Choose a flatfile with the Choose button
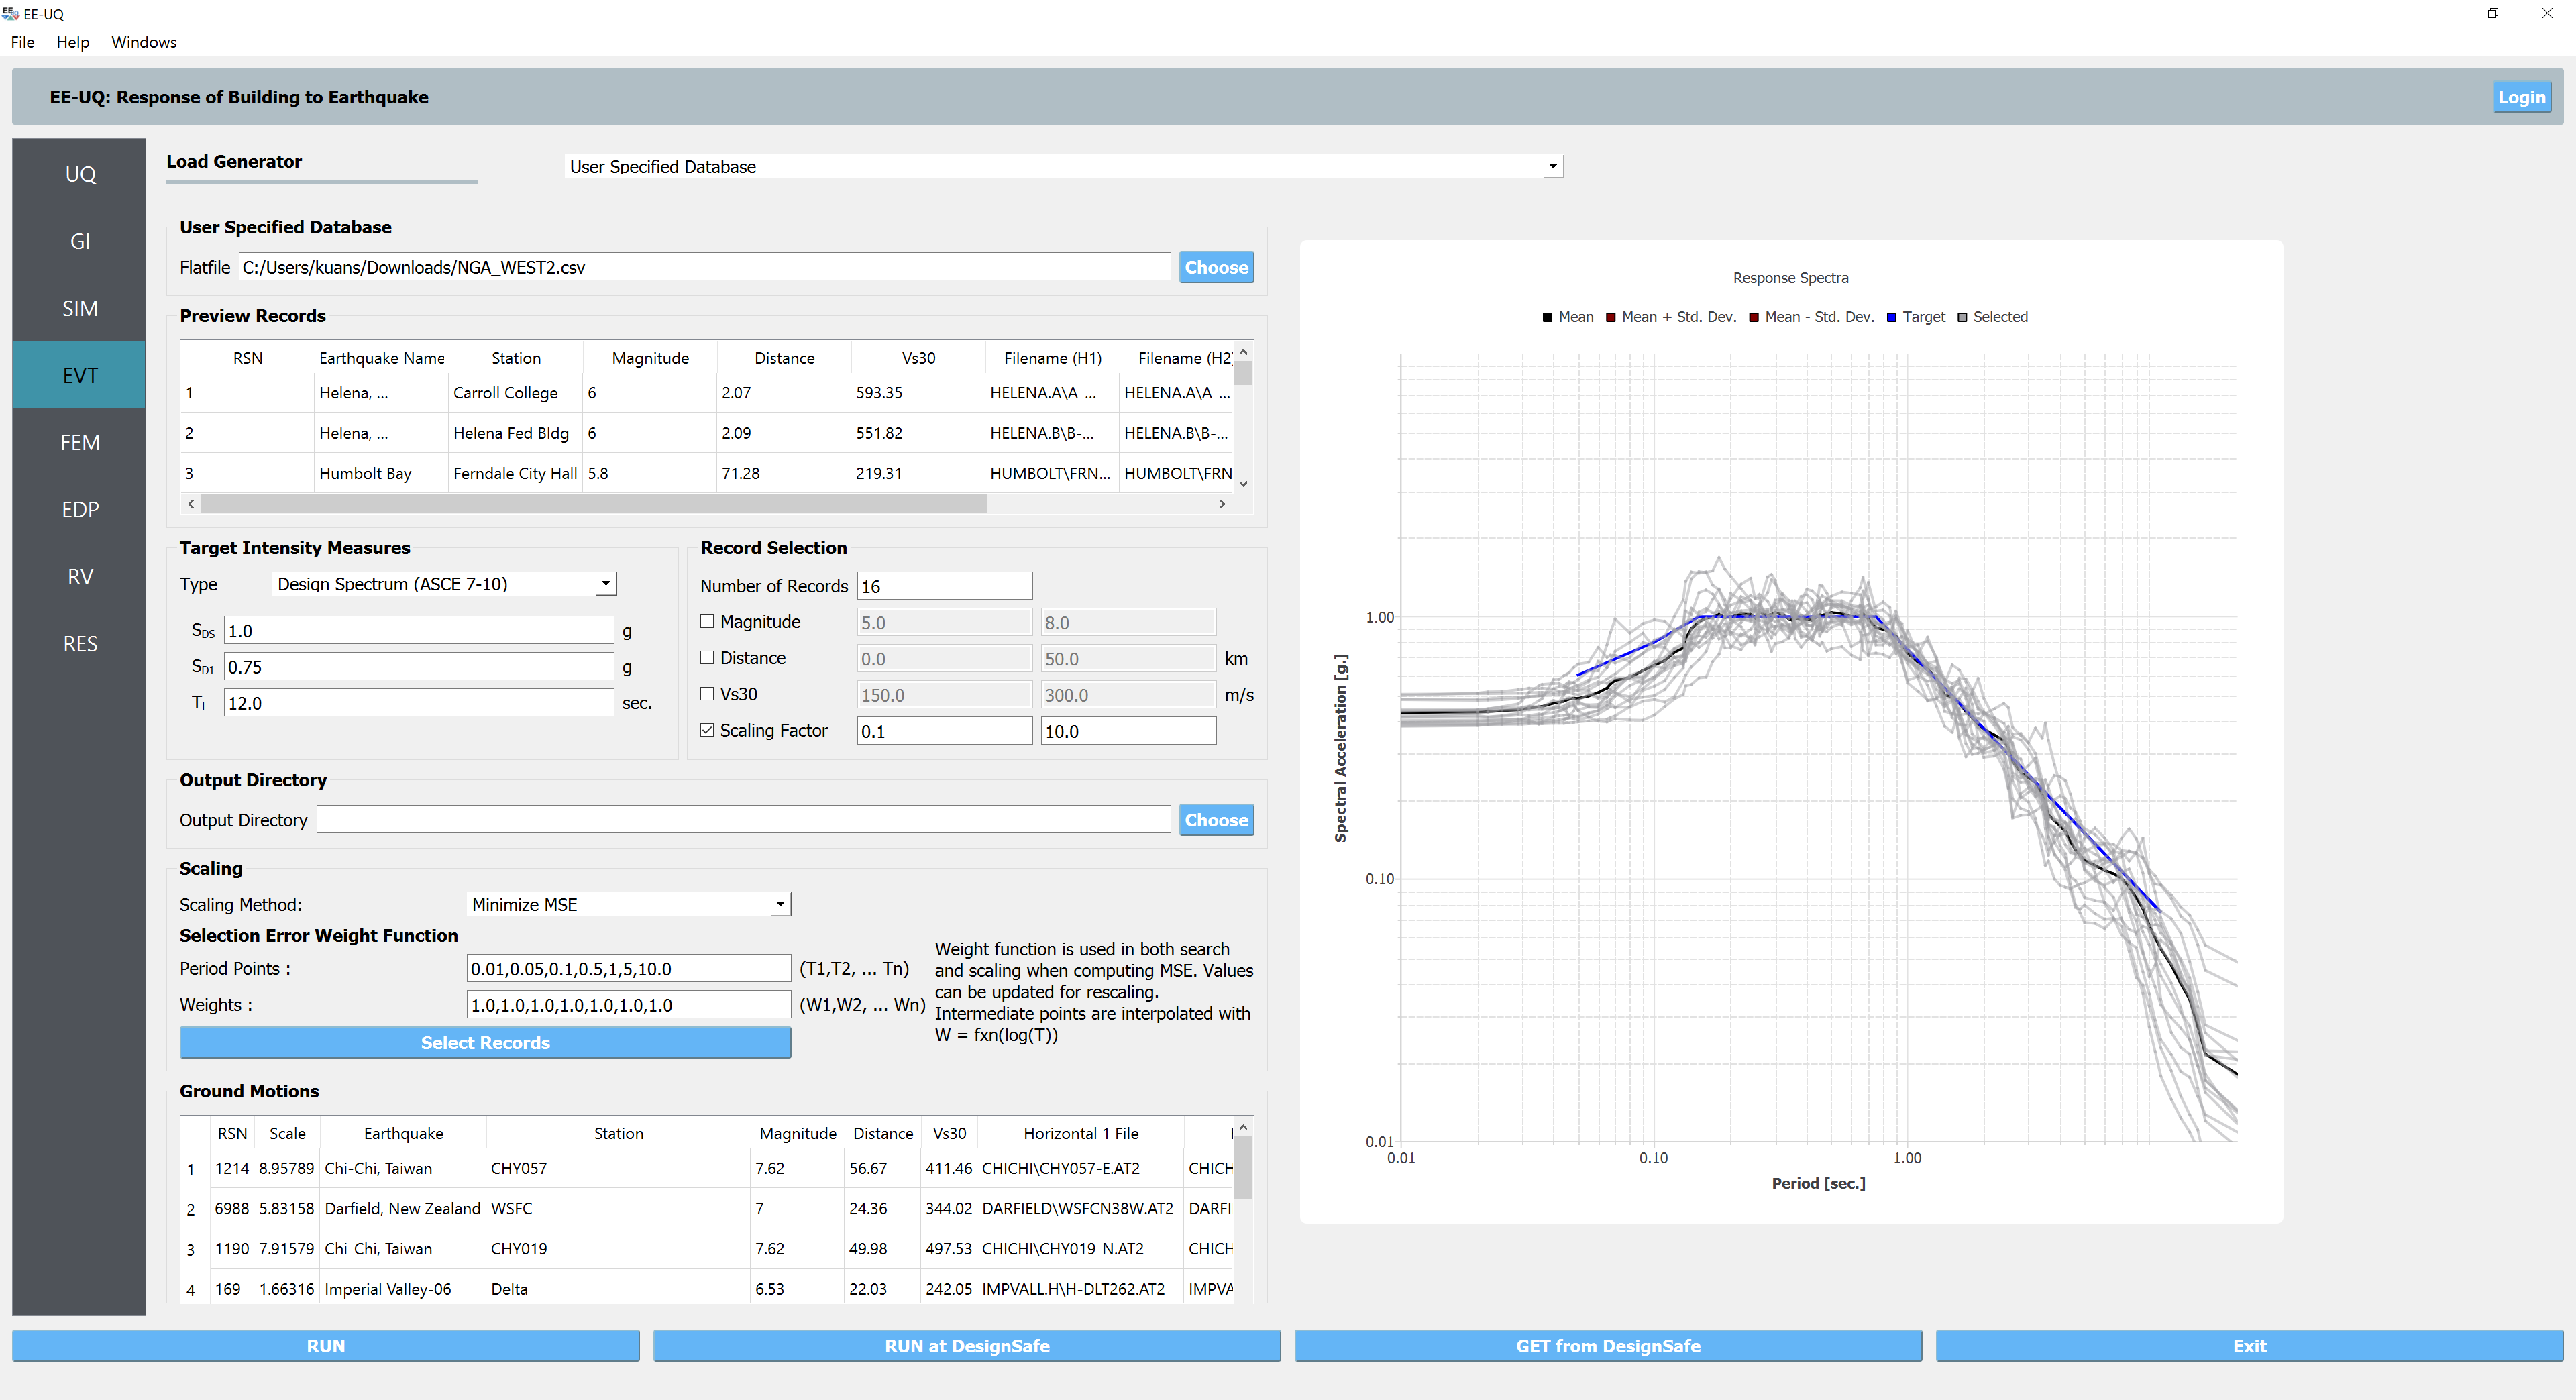 1216,267
